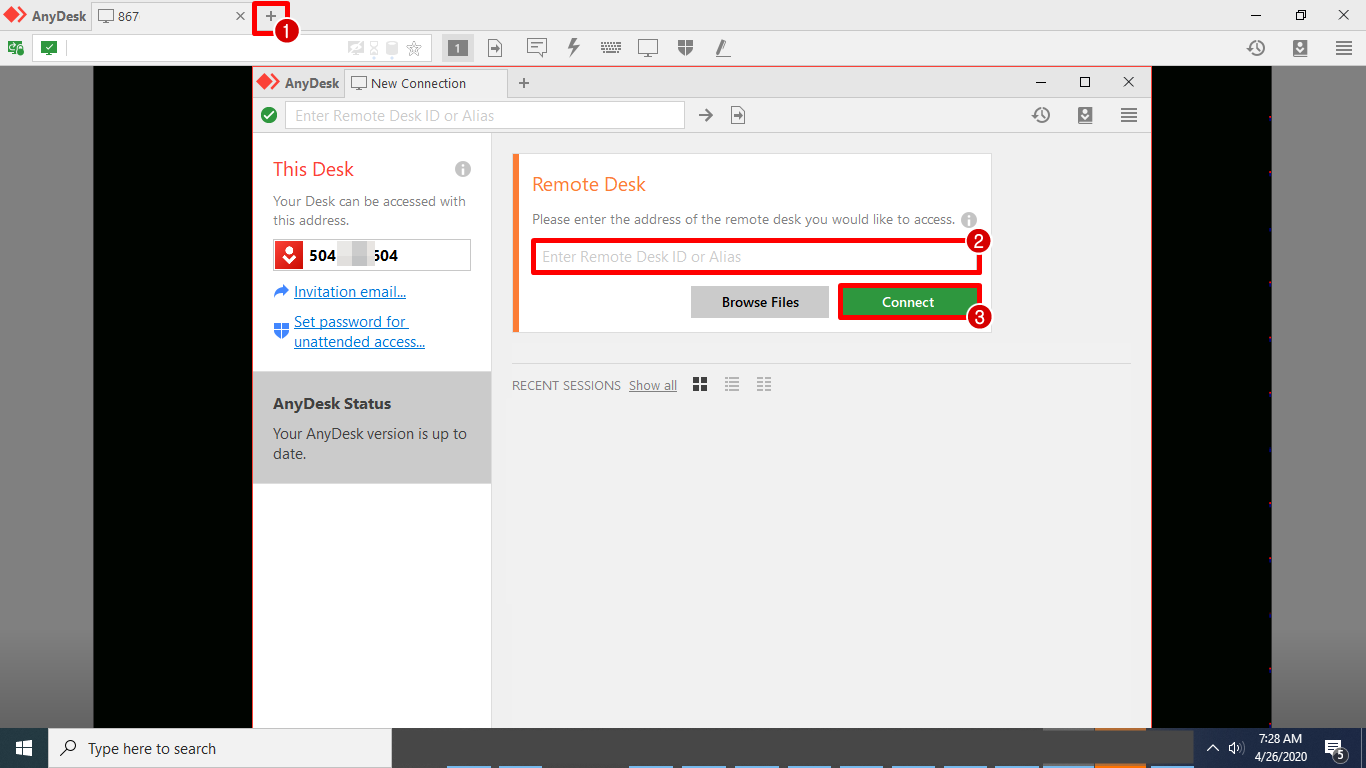Open hamburger menu of outer AnyDesk window
Image resolution: width=1366 pixels, height=768 pixels.
tap(1344, 48)
